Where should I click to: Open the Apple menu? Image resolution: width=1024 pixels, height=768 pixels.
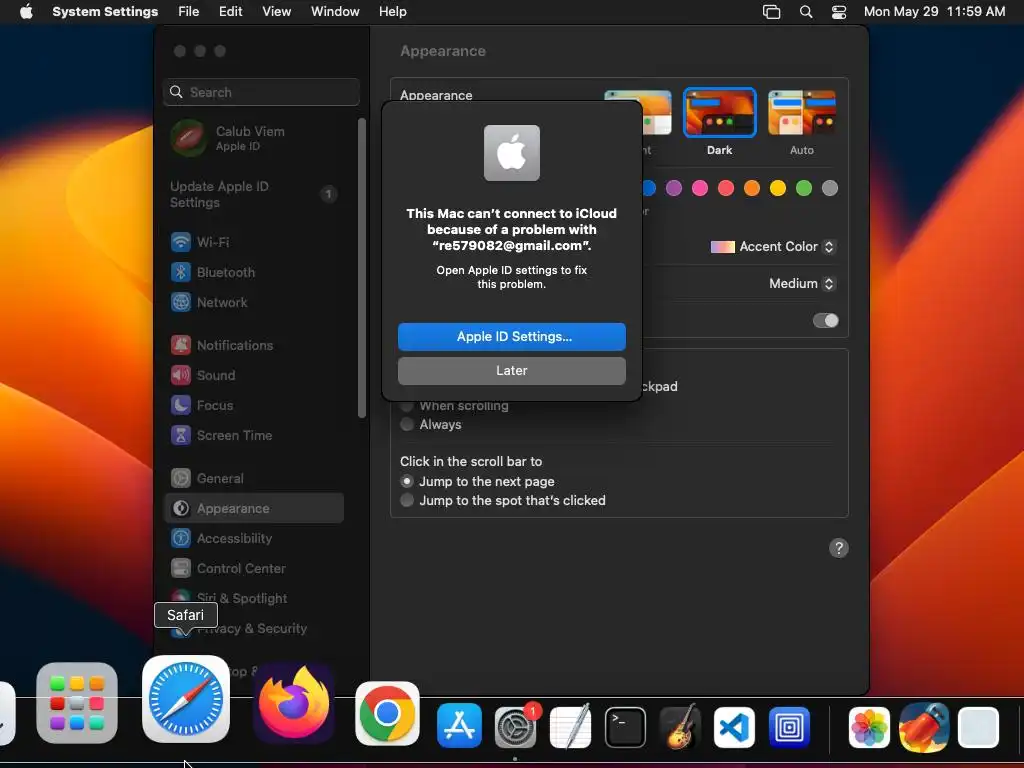pyautogui.click(x=26, y=11)
